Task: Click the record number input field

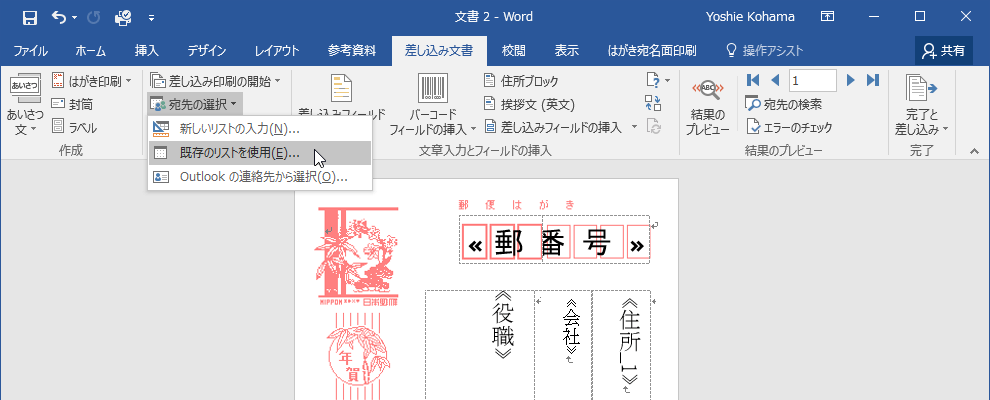Action: [x=812, y=80]
